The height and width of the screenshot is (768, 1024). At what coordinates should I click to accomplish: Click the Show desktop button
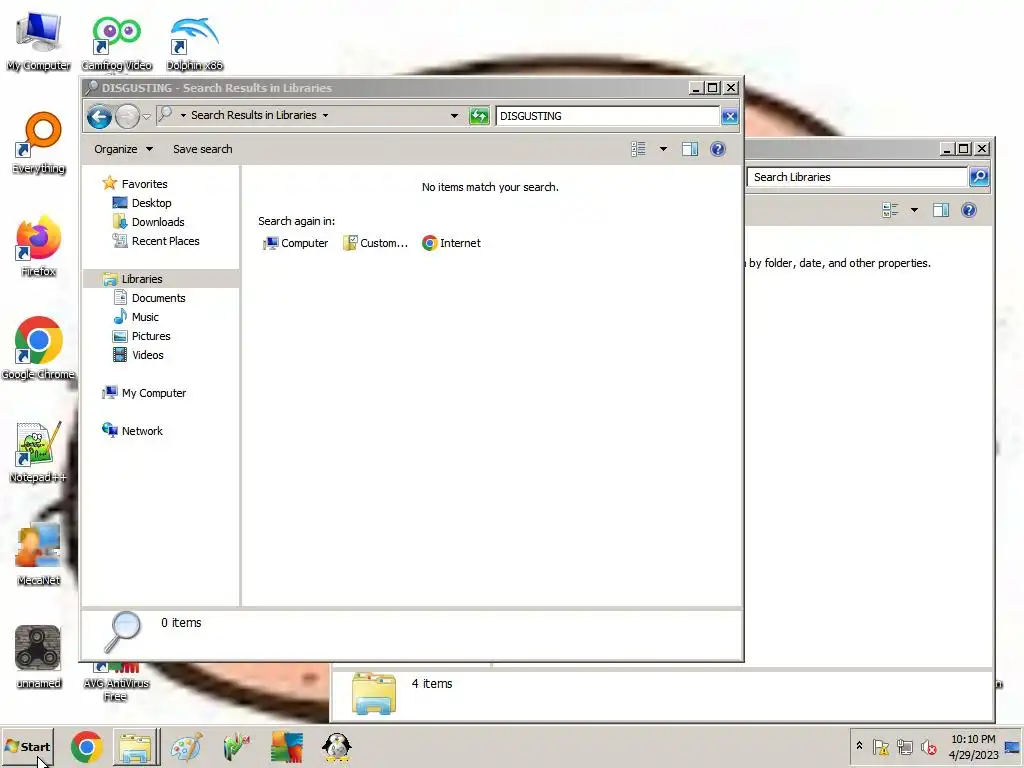1012,746
